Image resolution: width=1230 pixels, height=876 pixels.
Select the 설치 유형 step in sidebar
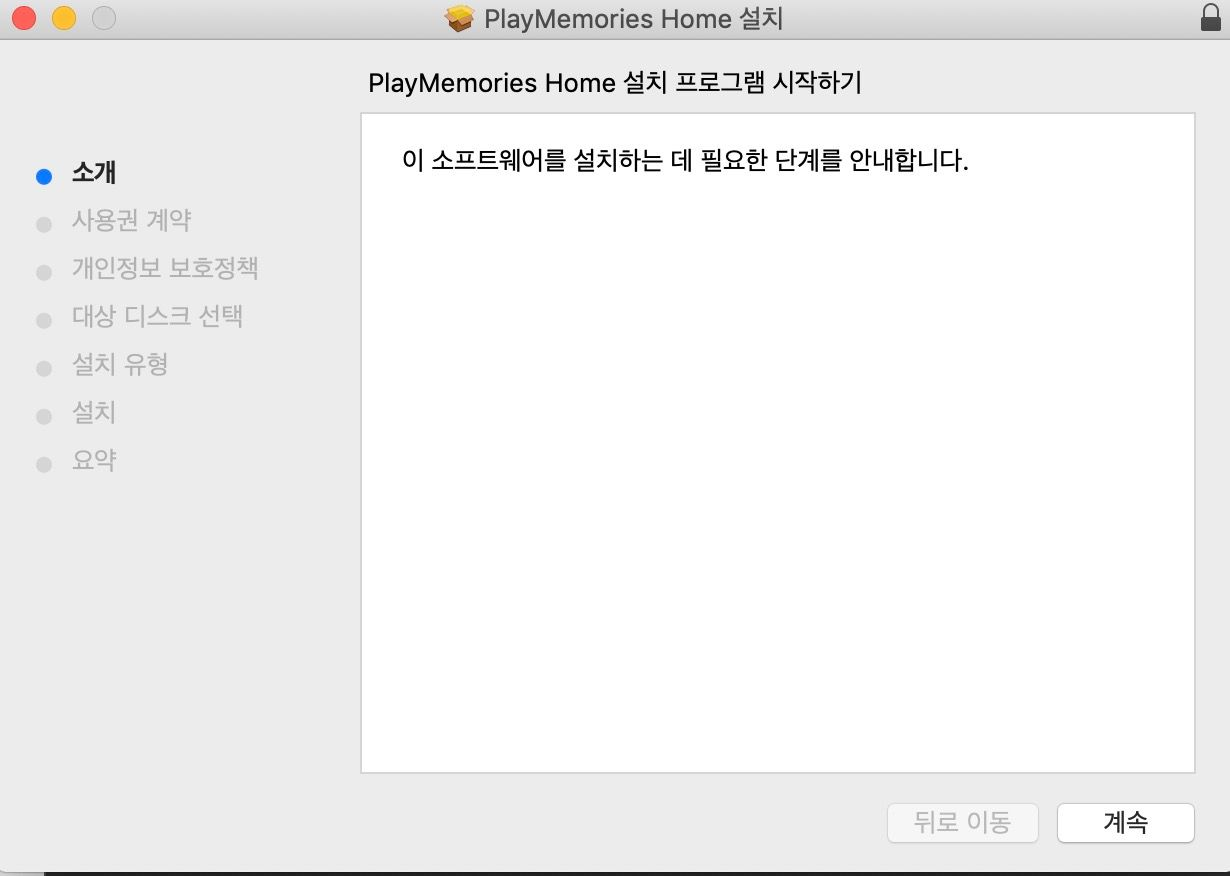(x=119, y=364)
